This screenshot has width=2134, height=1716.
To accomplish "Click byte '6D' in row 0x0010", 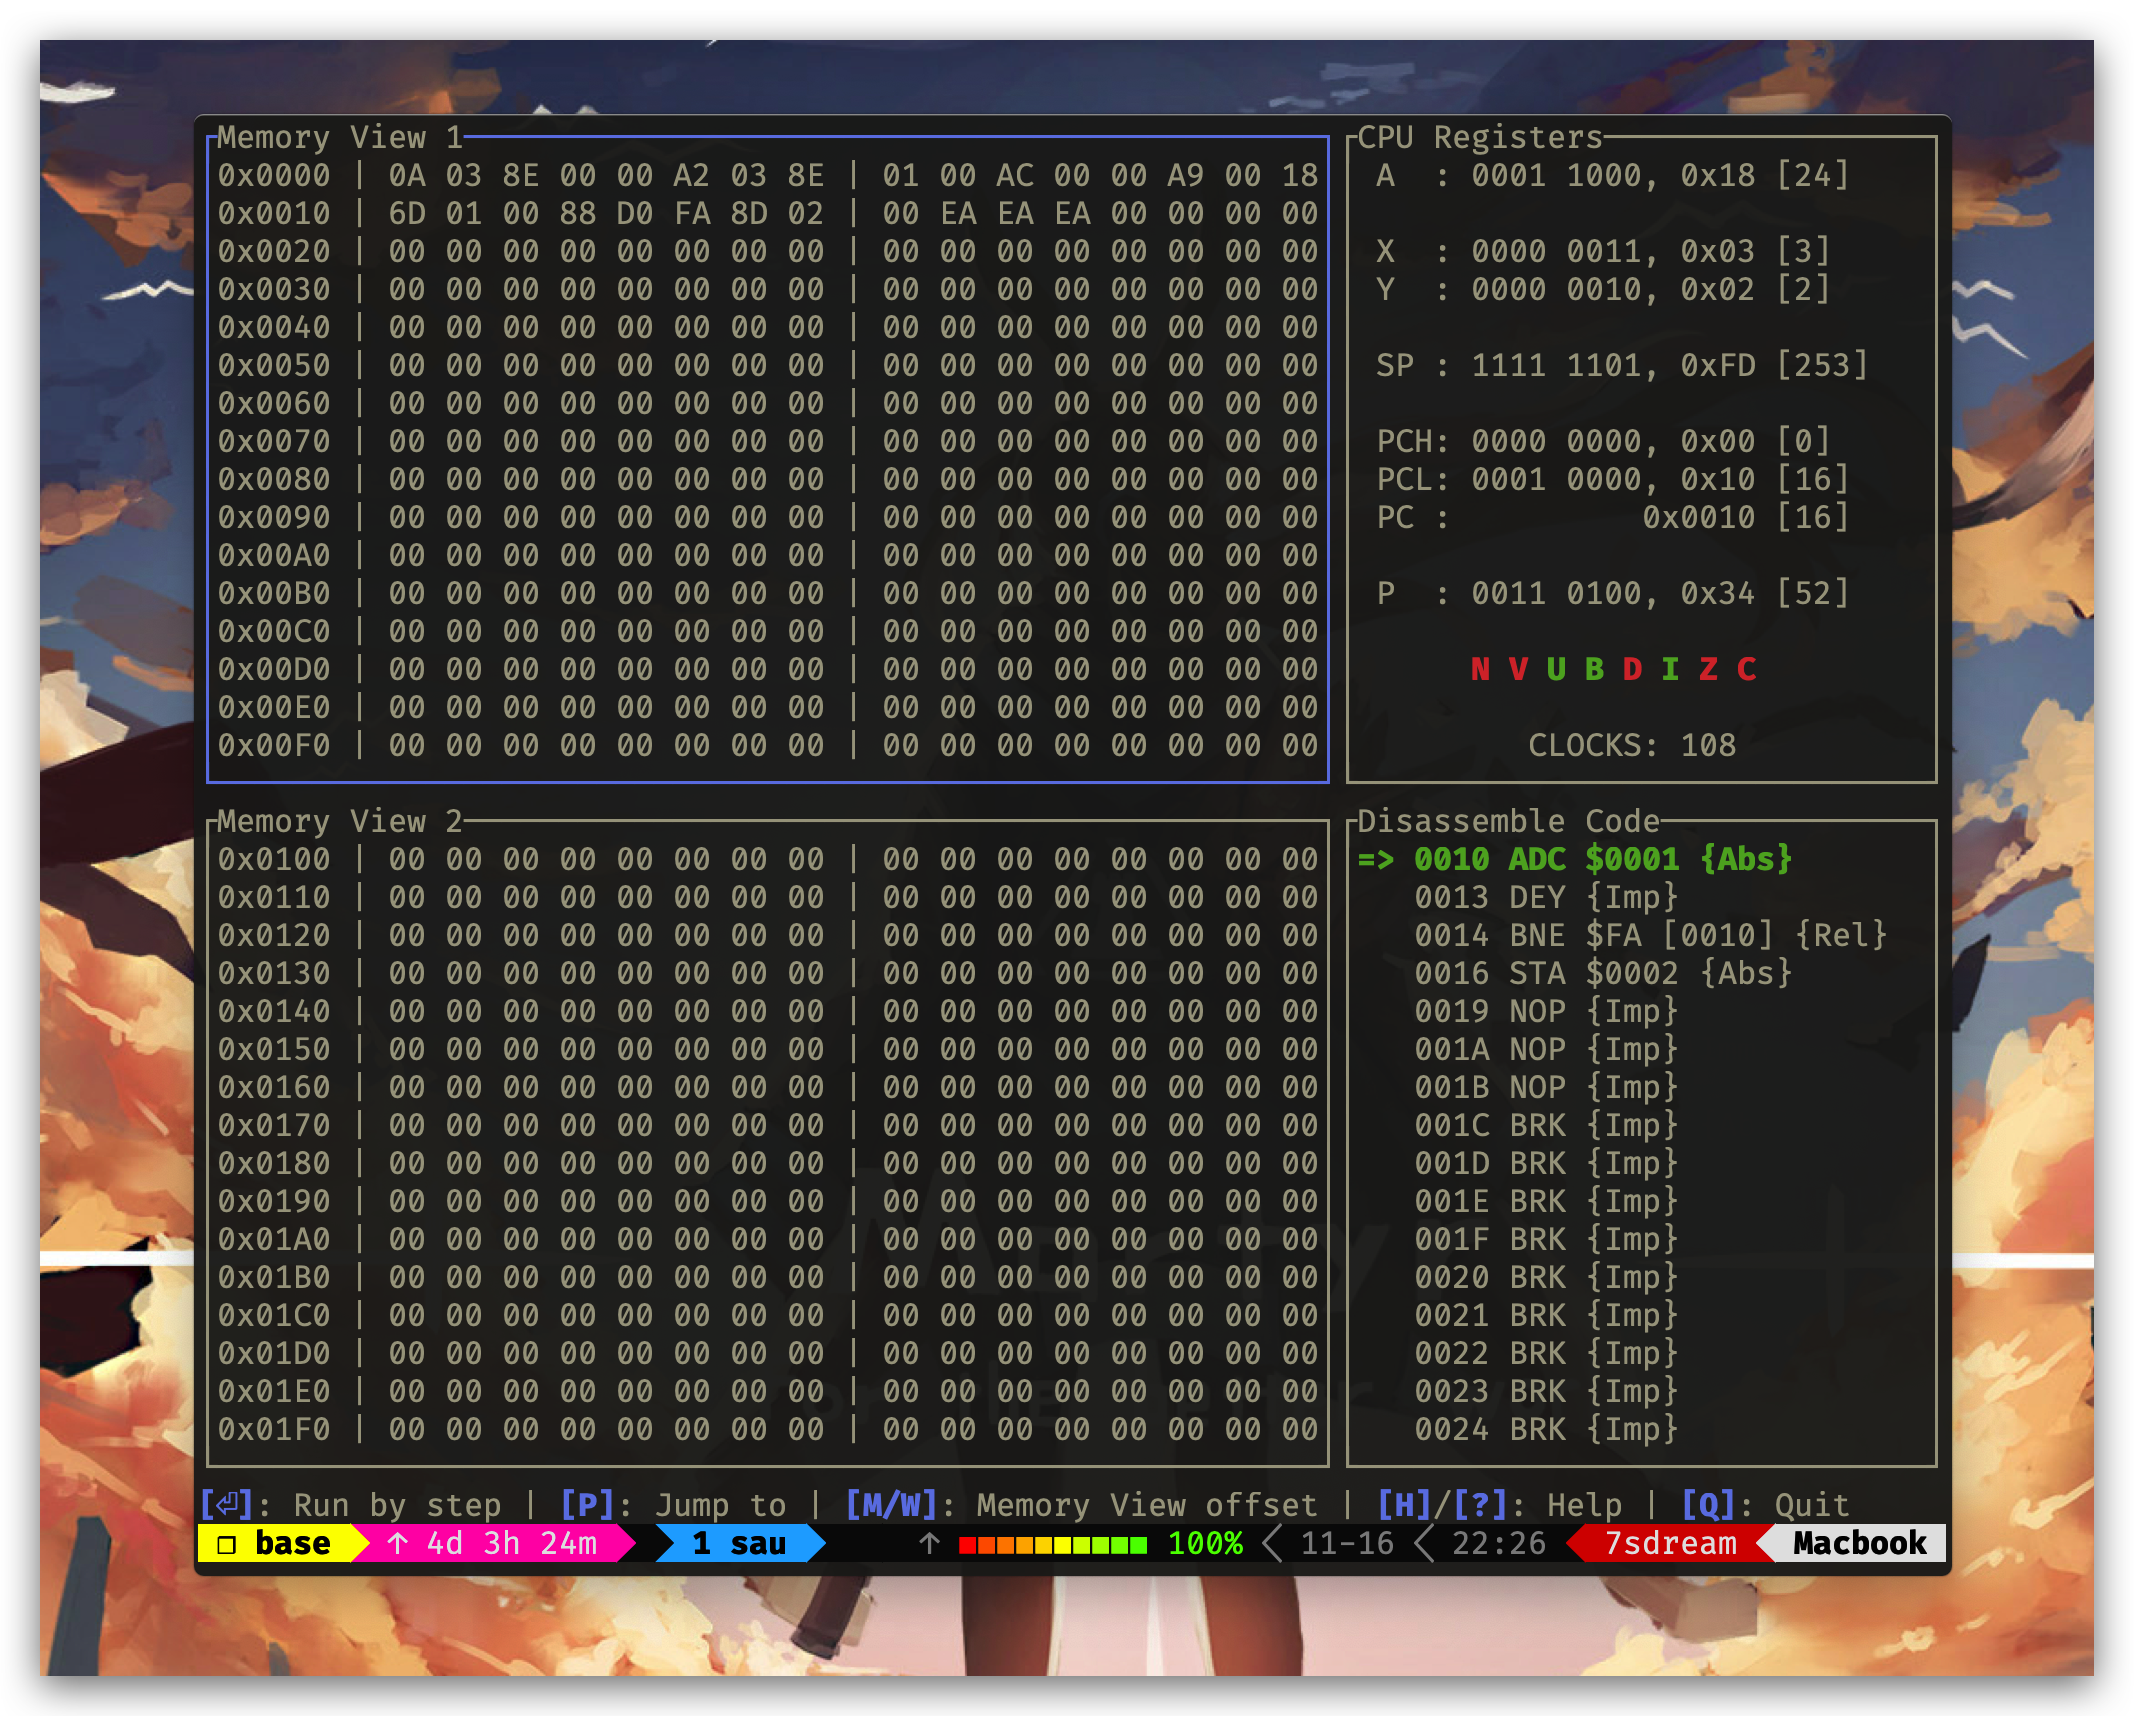I will pos(407,213).
